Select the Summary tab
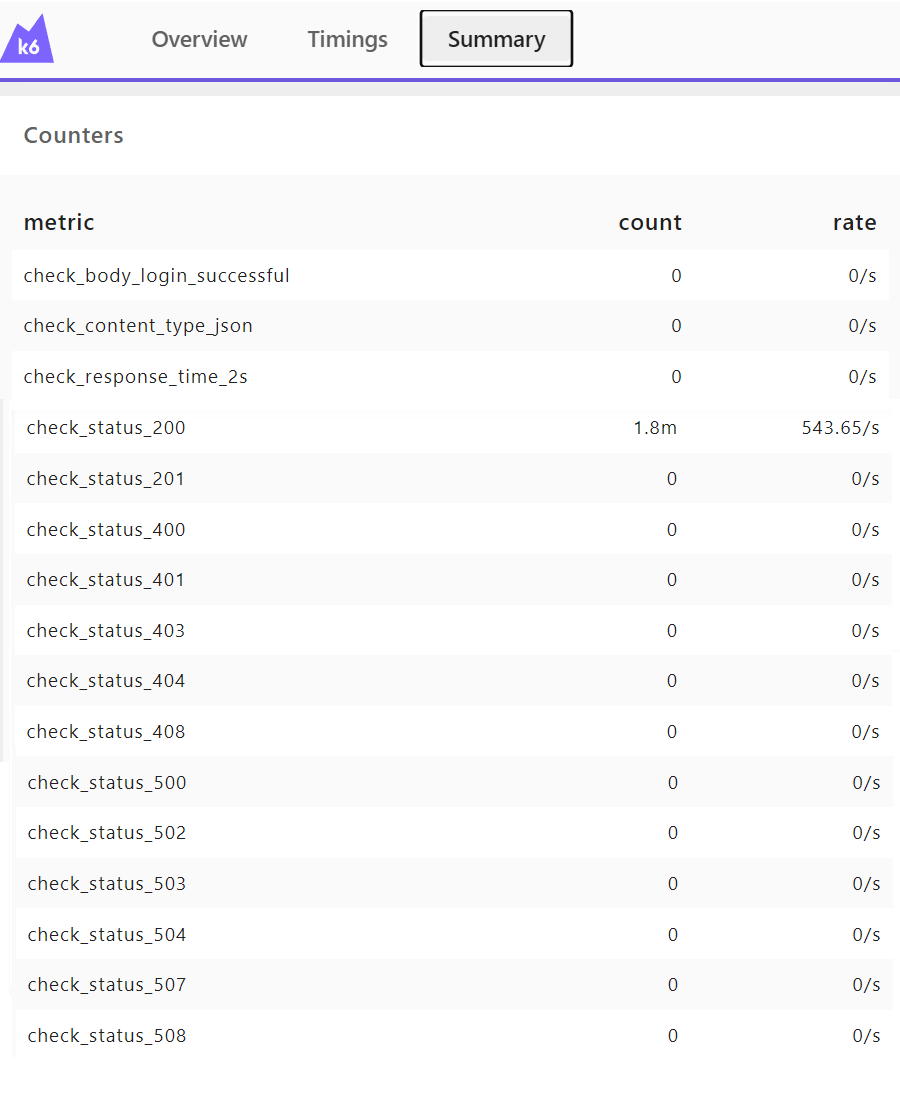The image size is (900, 1116). click(496, 39)
